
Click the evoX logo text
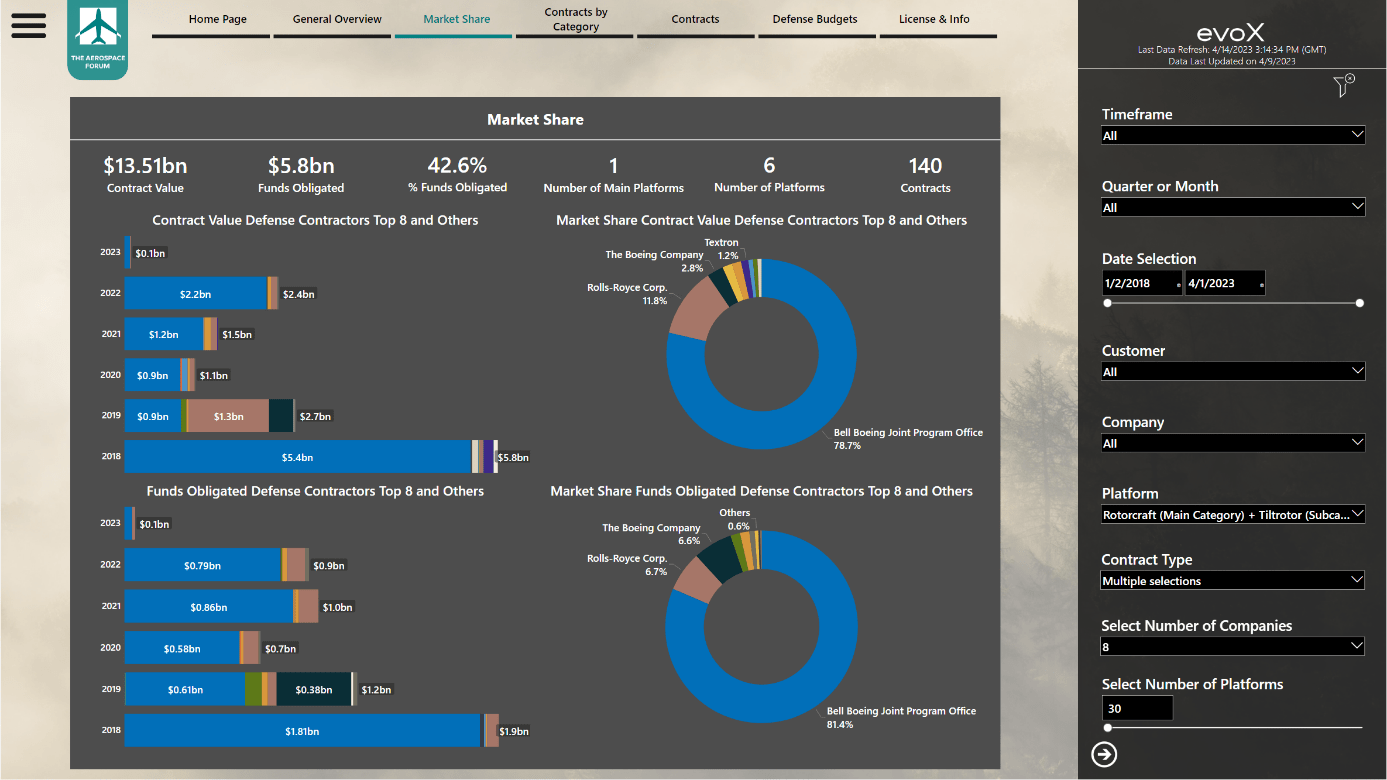click(x=1231, y=33)
